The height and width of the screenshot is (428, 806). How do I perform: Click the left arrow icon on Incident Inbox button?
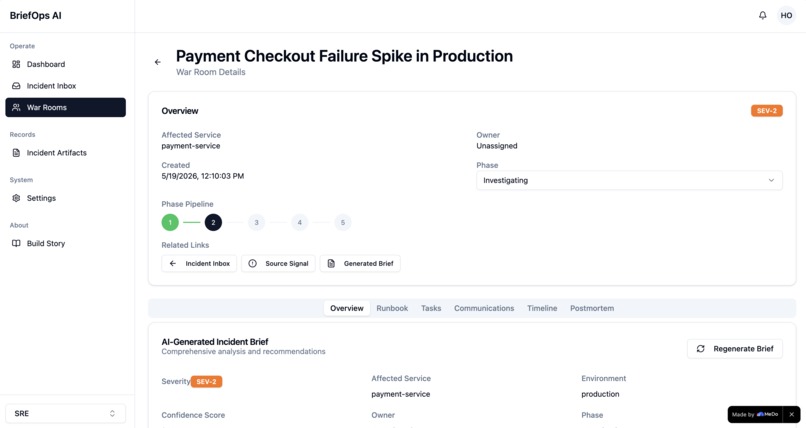point(173,264)
